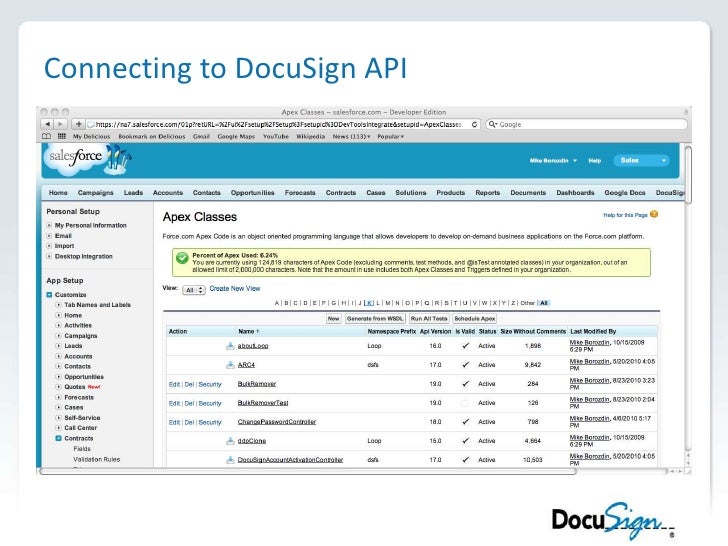Click Run All Tests button
This screenshot has height=546, width=728.
tap(429, 318)
